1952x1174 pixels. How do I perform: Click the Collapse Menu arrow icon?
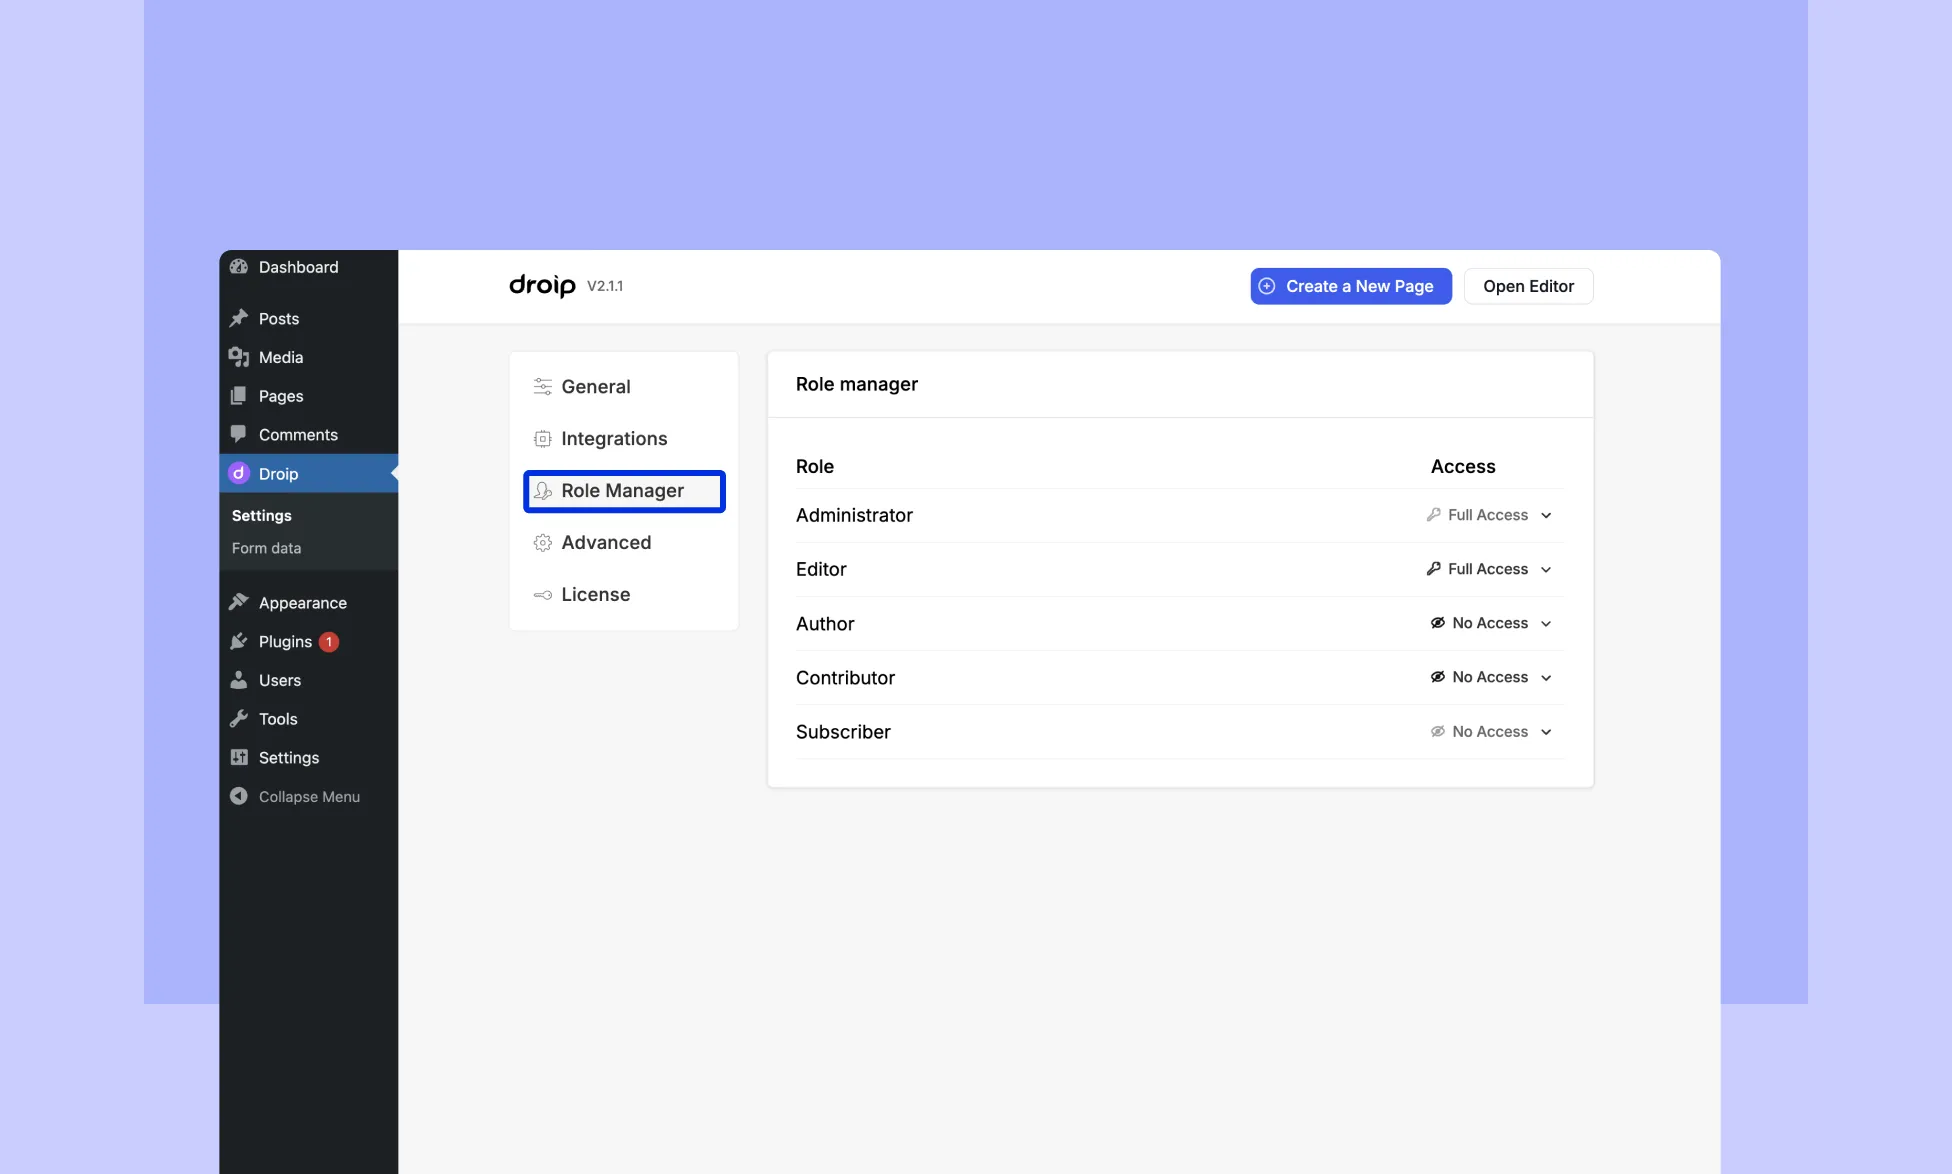coord(238,796)
